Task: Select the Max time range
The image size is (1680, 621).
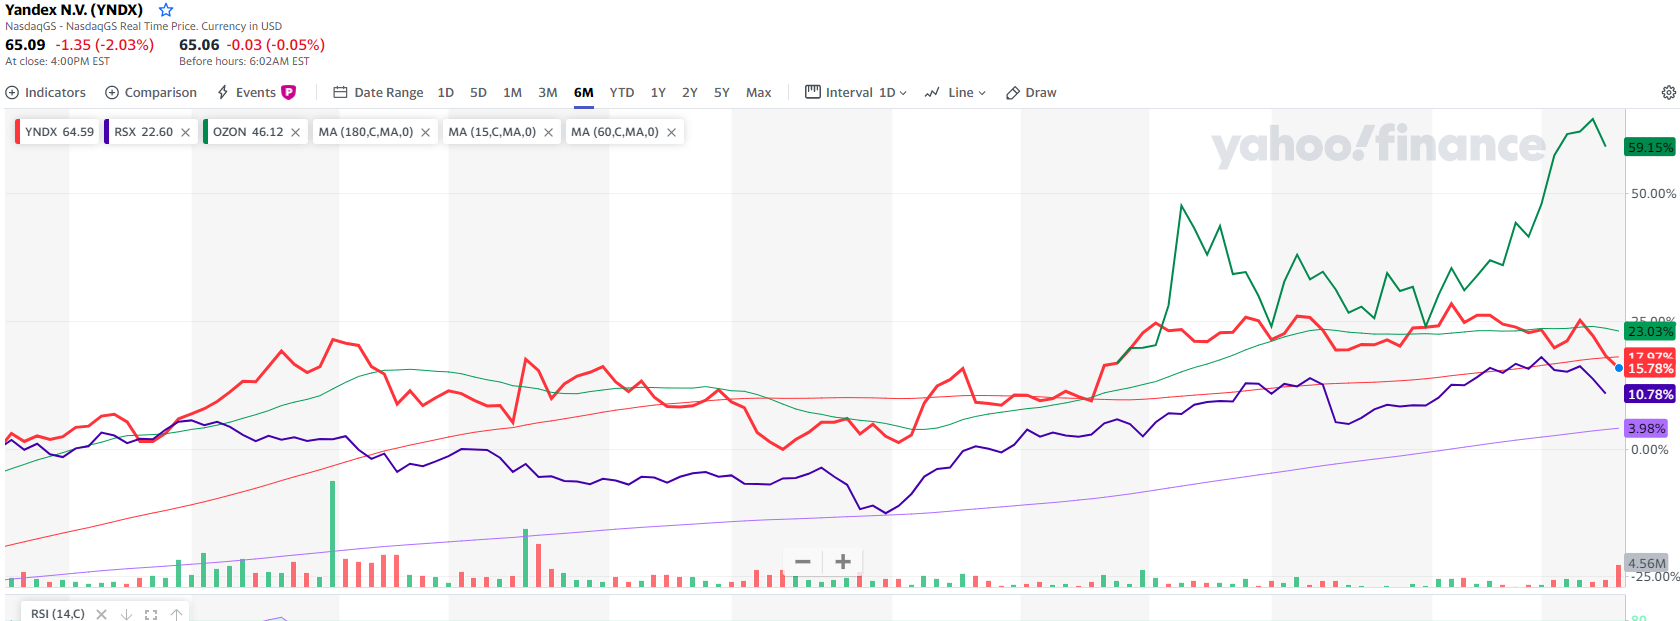Action: coord(759,92)
